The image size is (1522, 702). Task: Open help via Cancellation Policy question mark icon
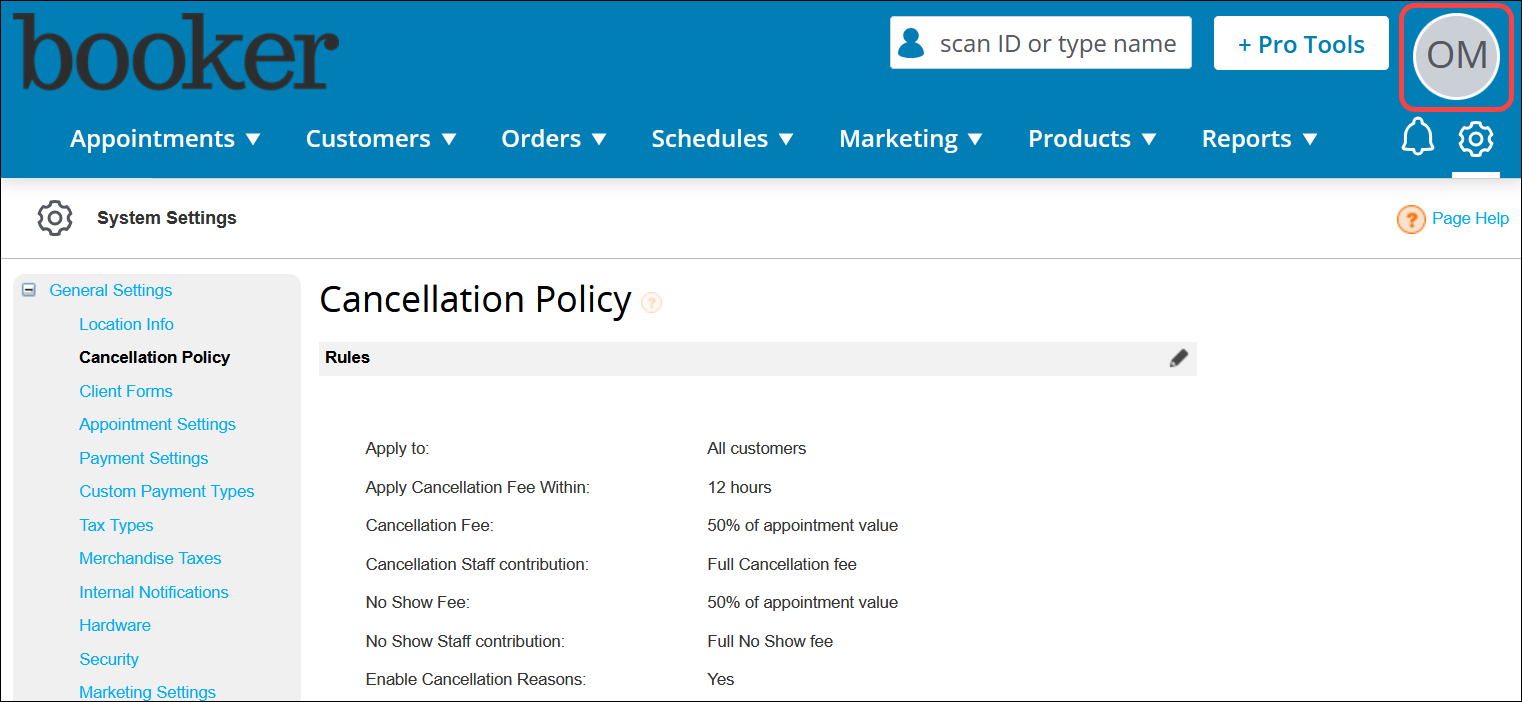coord(651,302)
